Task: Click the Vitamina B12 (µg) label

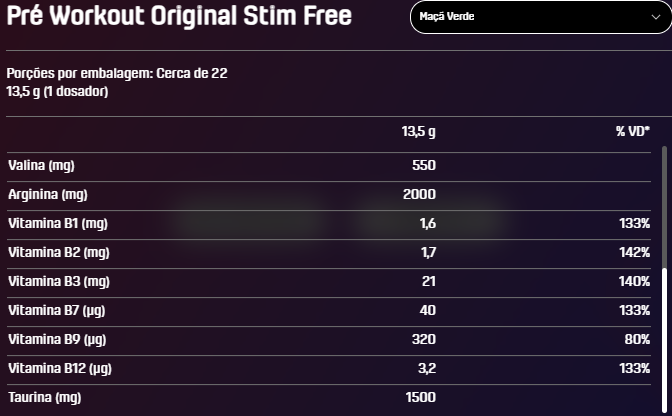Action: 60,369
